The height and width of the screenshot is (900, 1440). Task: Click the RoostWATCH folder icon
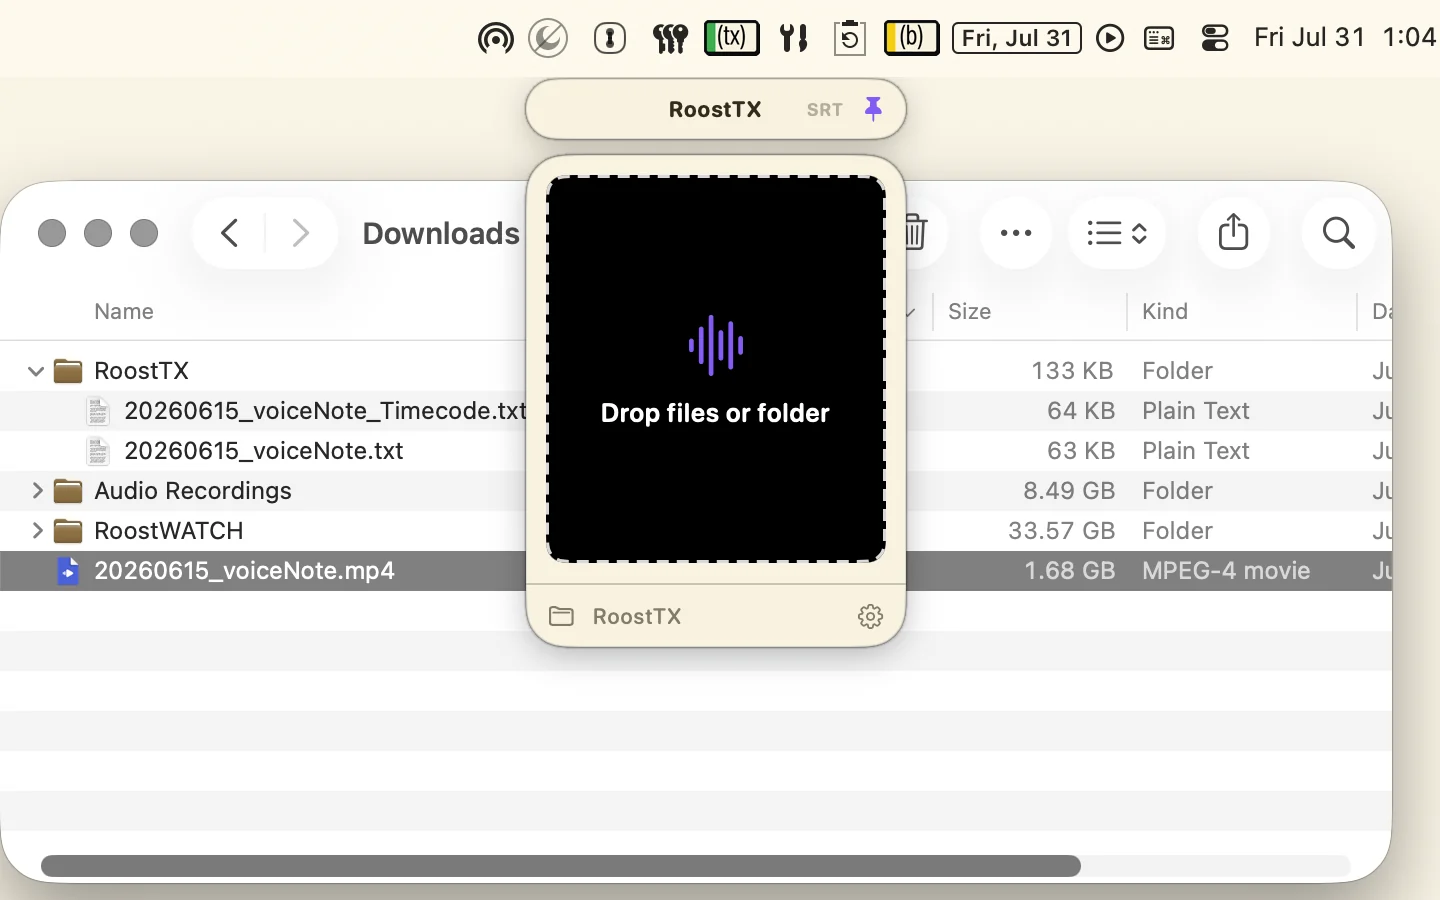[68, 530]
